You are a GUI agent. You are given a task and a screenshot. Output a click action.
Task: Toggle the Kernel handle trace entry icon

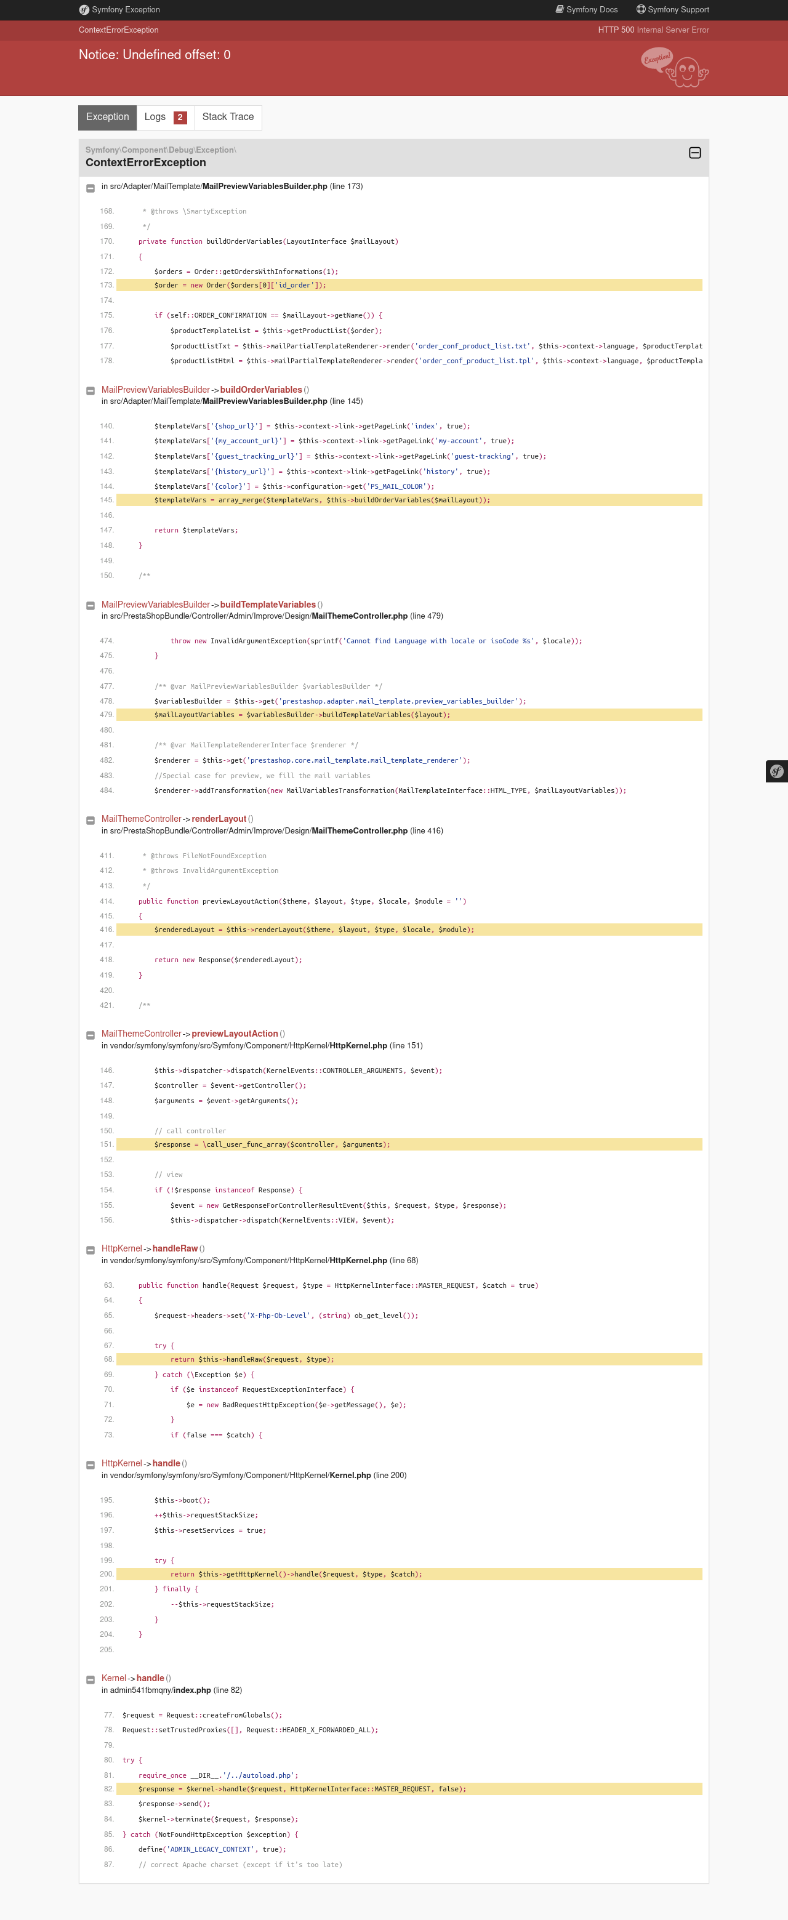90,1679
